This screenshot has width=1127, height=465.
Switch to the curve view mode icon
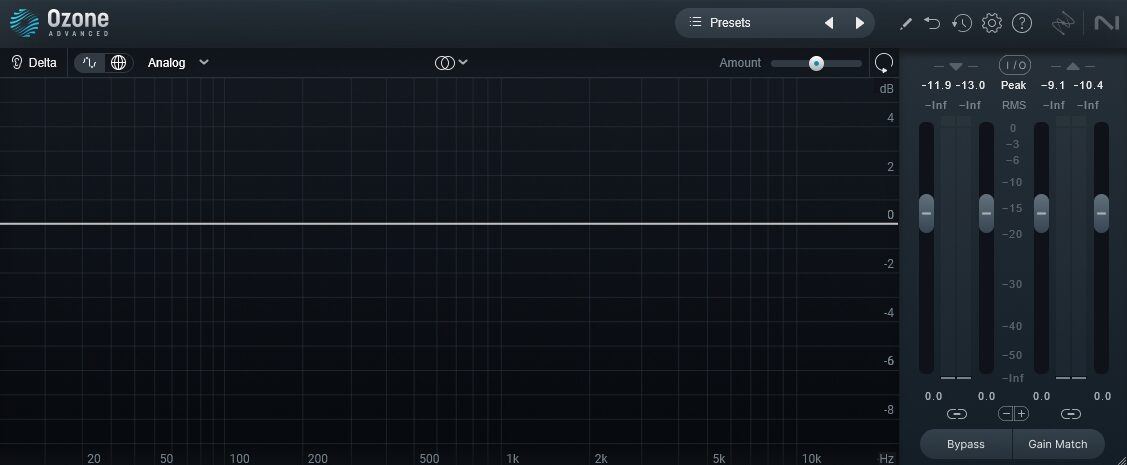coord(90,63)
